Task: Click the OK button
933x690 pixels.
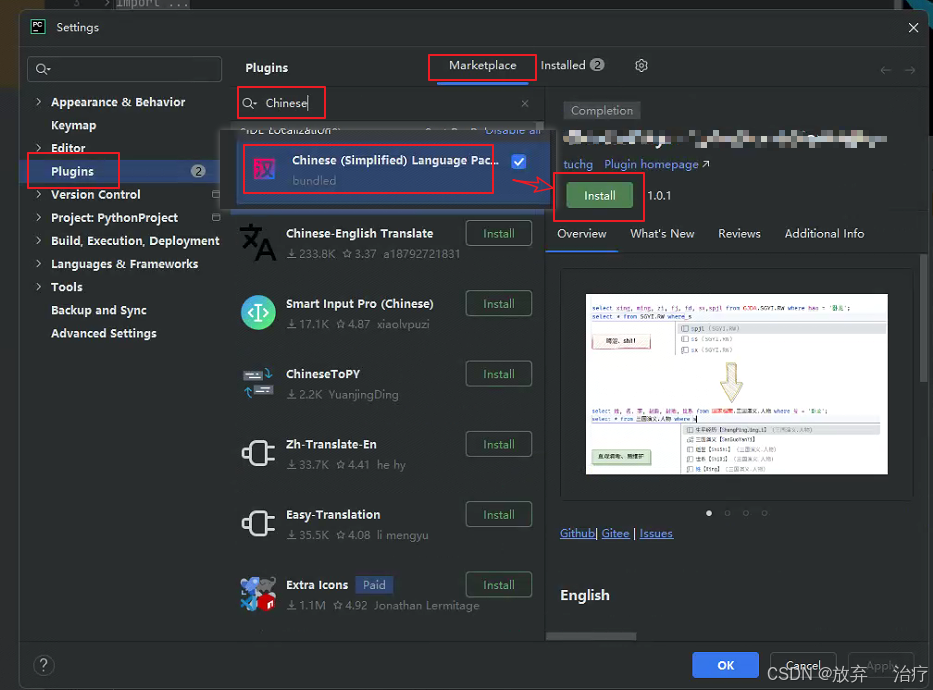Action: pos(725,665)
